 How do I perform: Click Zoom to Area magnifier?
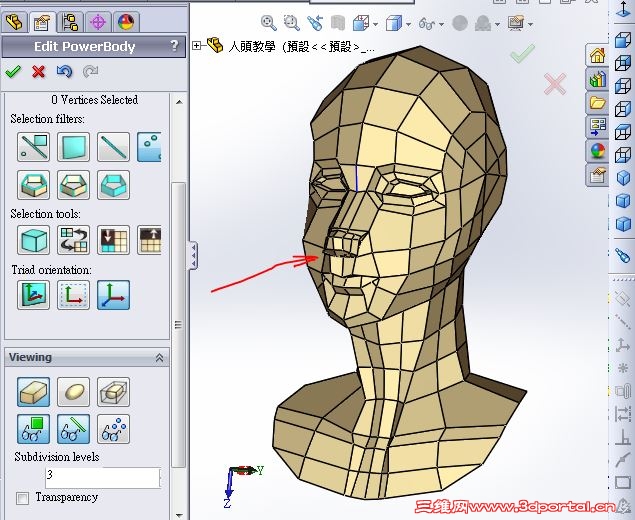point(292,23)
